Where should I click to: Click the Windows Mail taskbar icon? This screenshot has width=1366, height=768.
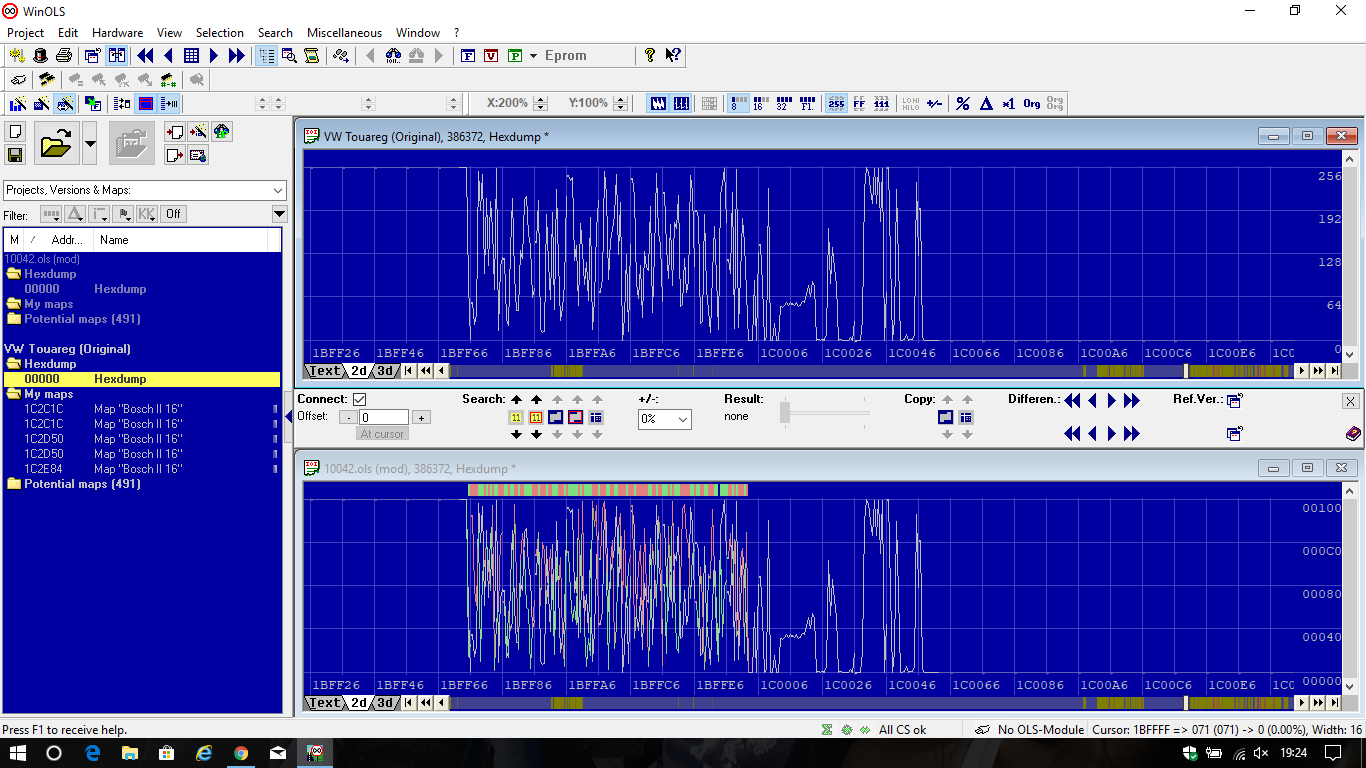point(279,753)
